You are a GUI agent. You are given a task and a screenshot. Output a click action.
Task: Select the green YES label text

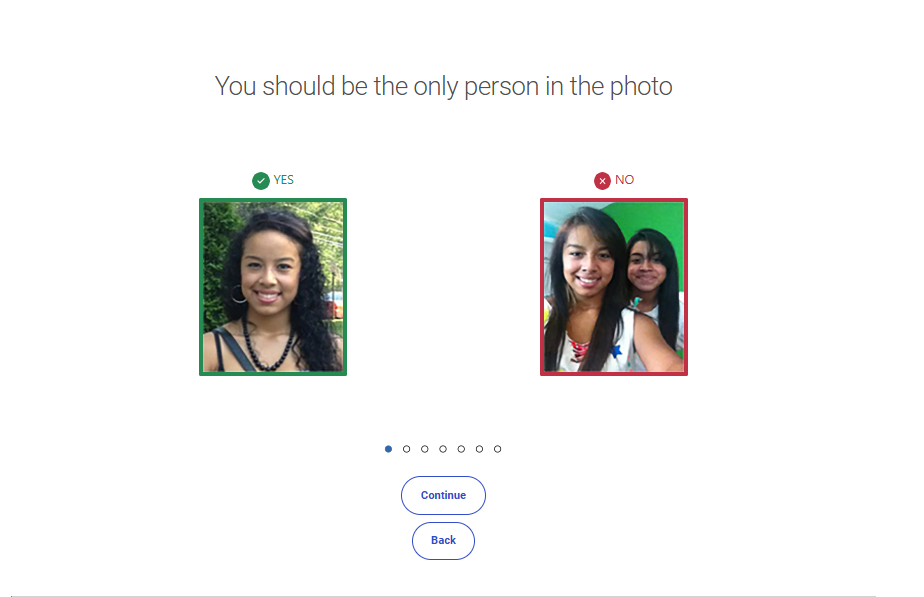click(283, 180)
